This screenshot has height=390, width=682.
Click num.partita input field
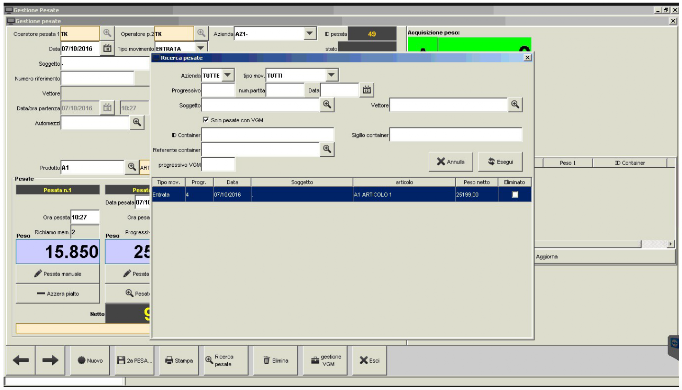(285, 90)
